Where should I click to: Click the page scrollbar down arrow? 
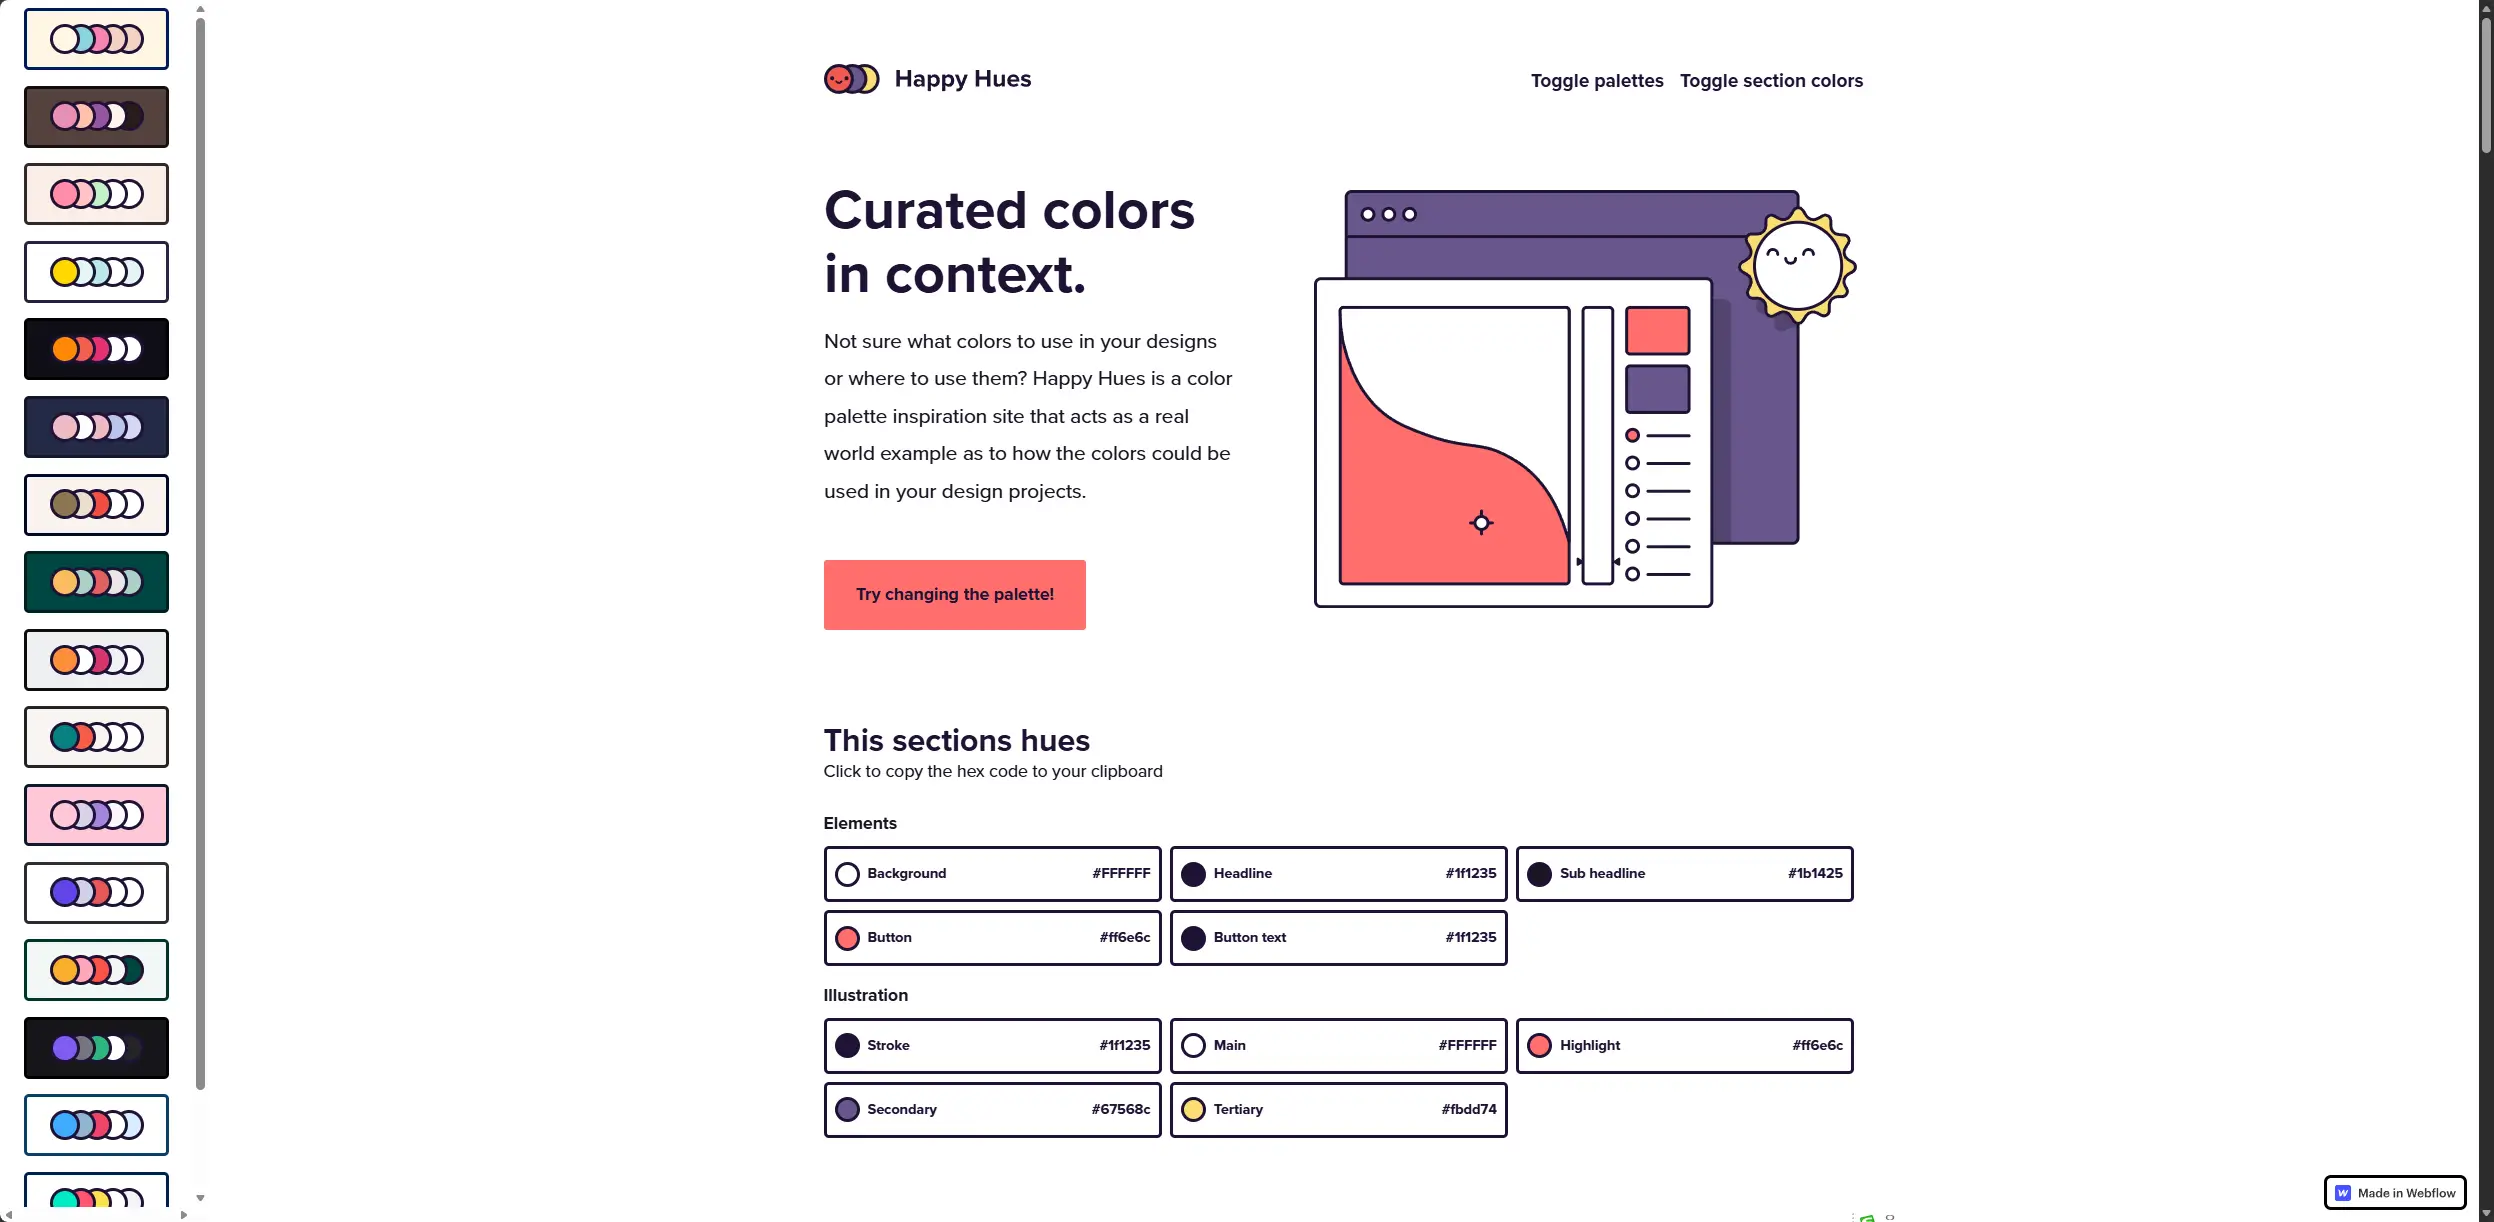[2486, 1213]
